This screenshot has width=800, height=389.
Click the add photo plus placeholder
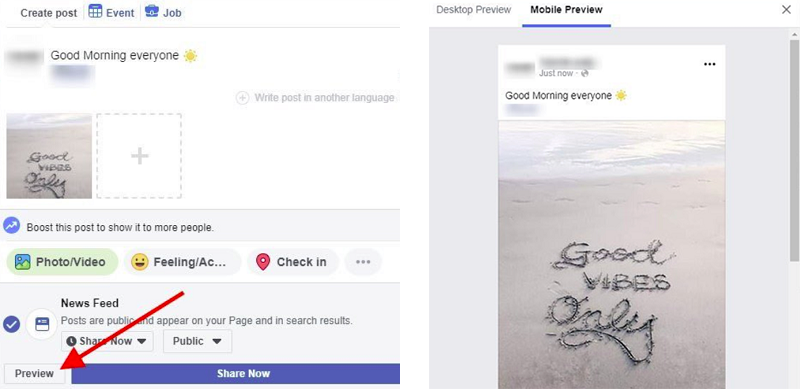tap(139, 156)
